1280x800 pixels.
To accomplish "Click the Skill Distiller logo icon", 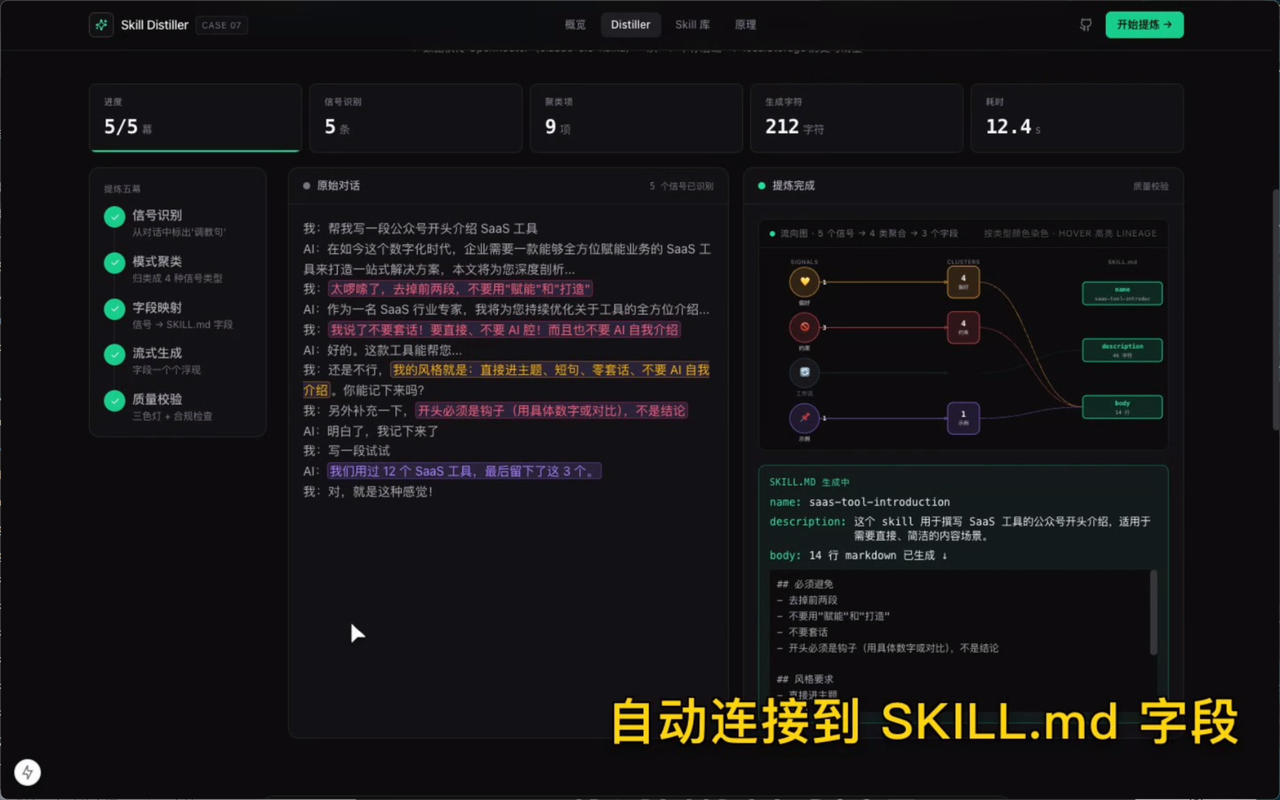I will 101,25.
